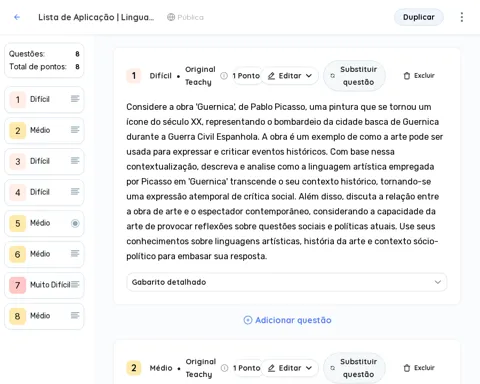Click the text-lines icon in sidebar item 7

pyautogui.click(x=75, y=285)
